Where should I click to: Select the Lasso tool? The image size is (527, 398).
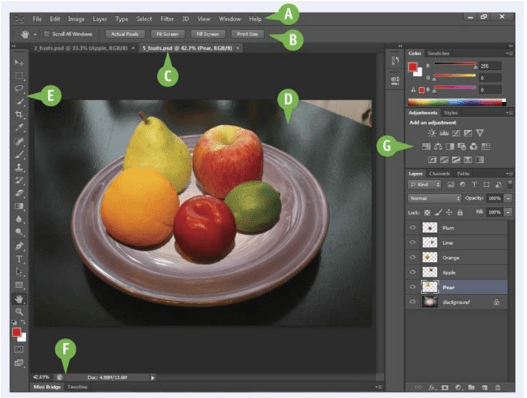pos(19,88)
